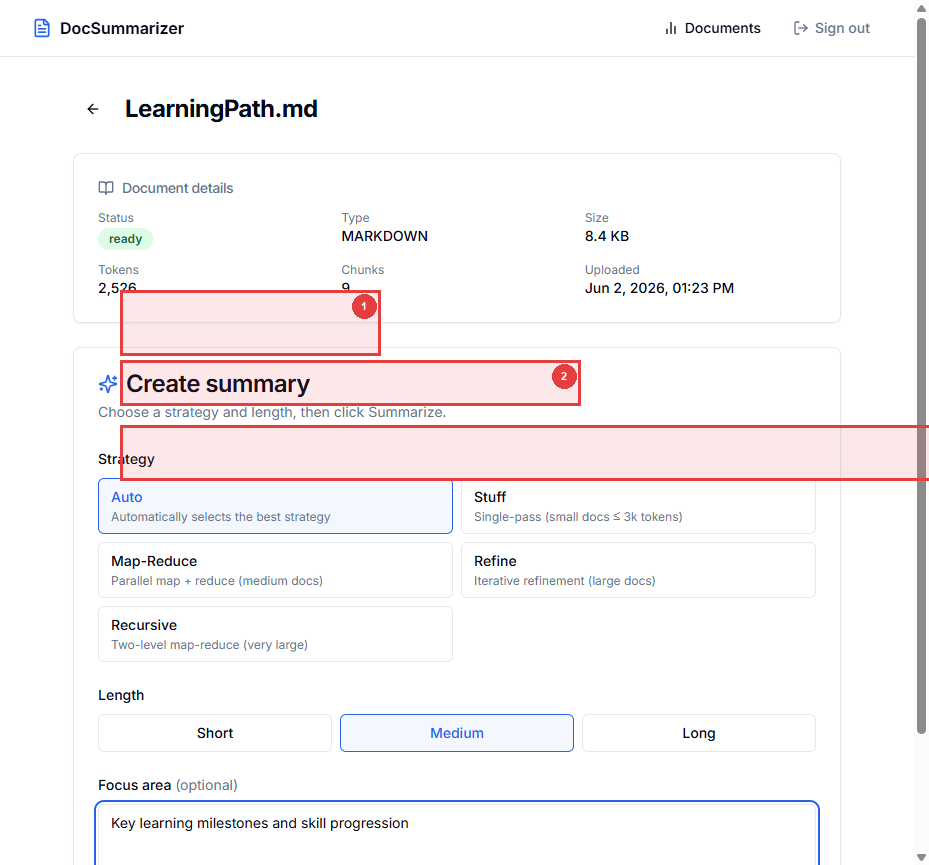Click the MARKDOWN type value
Viewport: 929px width, 865px height.
[385, 236]
